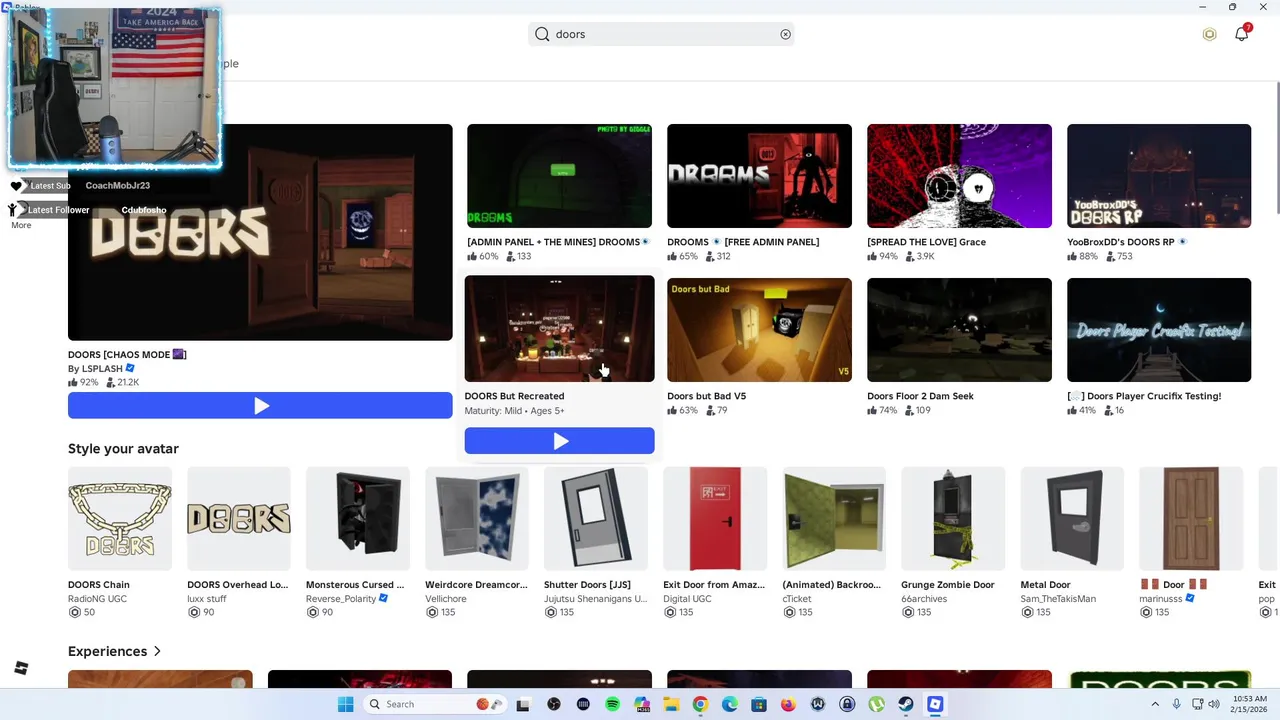The height and width of the screenshot is (720, 1280).
Task: Open YooBroxDD's DOORS RP experience
Action: point(1159,176)
